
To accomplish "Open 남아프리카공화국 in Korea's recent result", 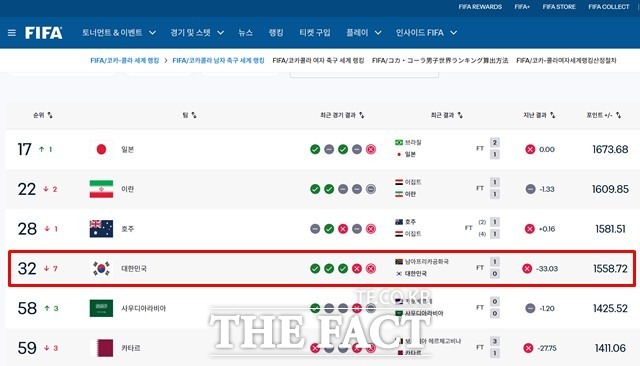I will tap(427, 262).
